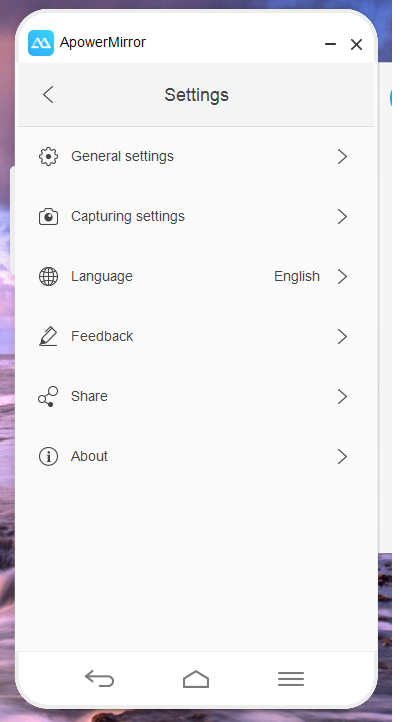Select the English language value
The height and width of the screenshot is (722, 405).
pos(297,276)
